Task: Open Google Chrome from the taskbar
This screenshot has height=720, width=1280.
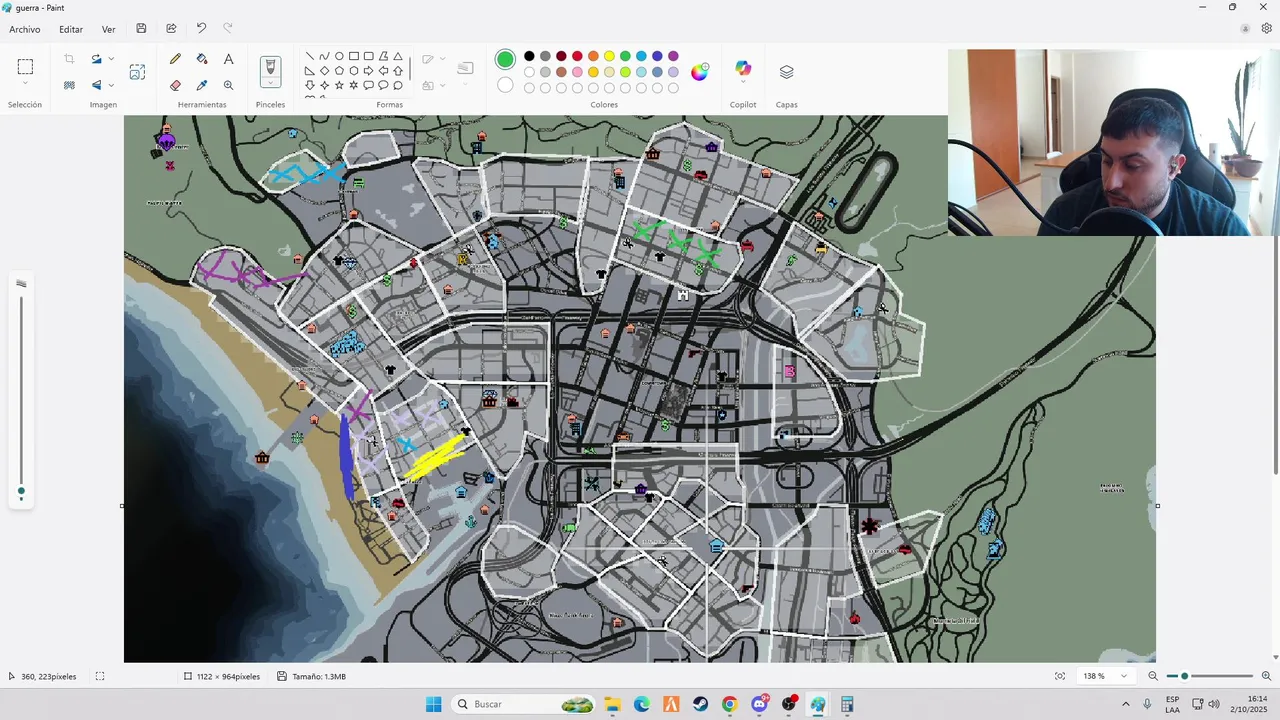Action: [x=729, y=704]
